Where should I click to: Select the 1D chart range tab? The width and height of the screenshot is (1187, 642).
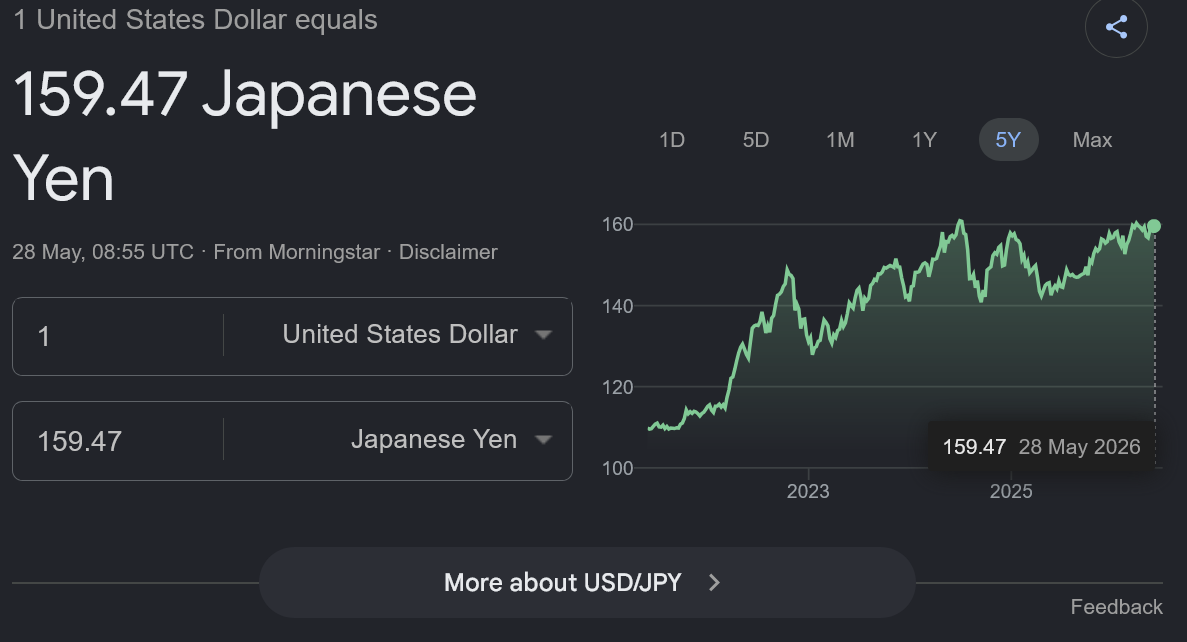coord(671,140)
